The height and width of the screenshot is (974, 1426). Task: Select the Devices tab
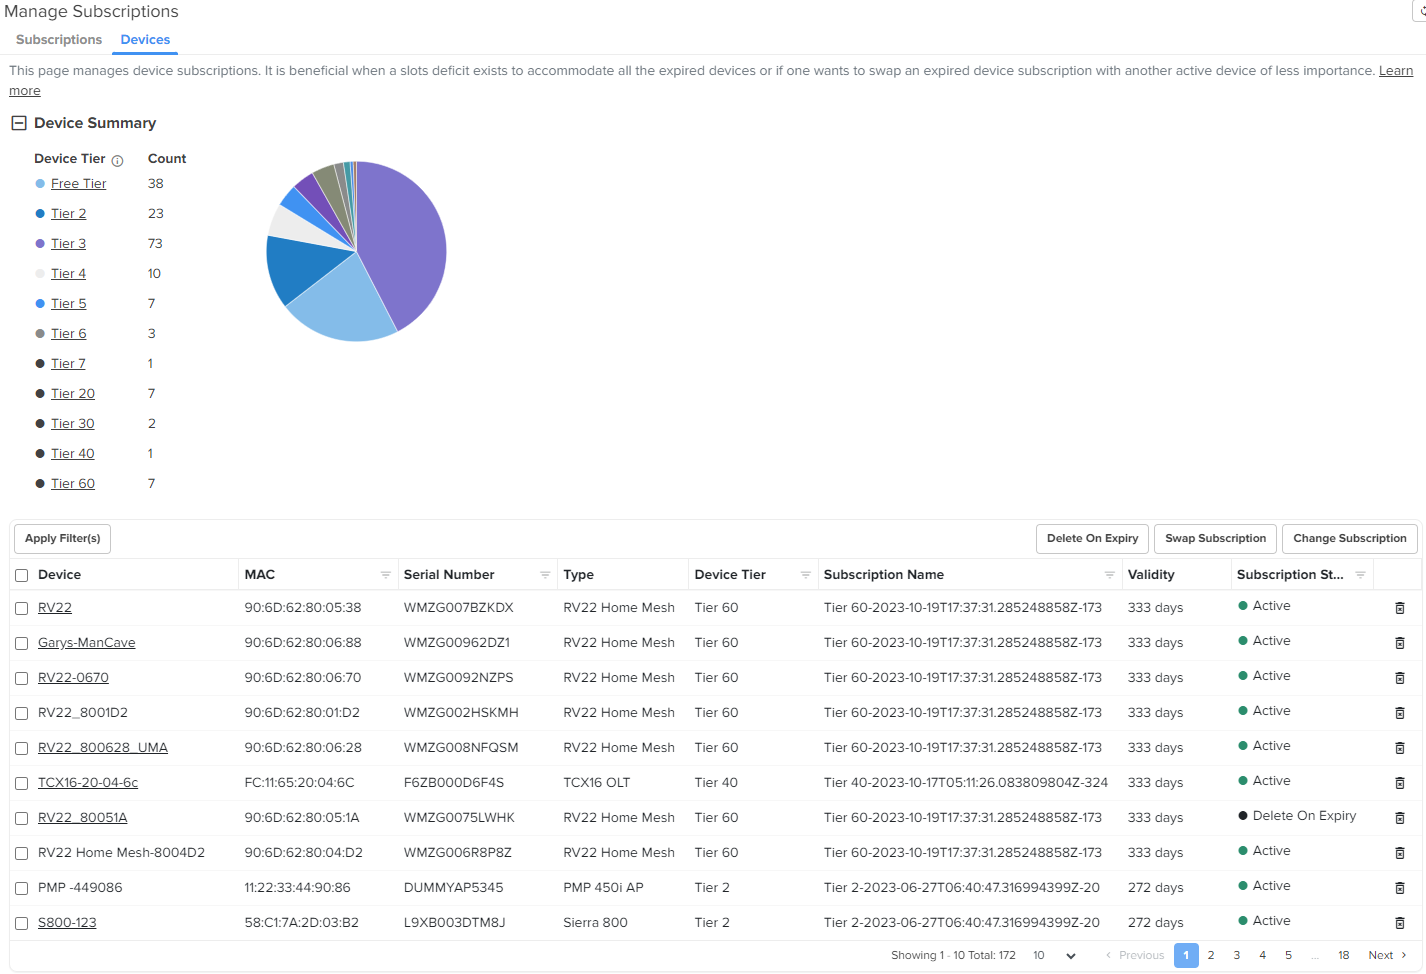tap(145, 40)
